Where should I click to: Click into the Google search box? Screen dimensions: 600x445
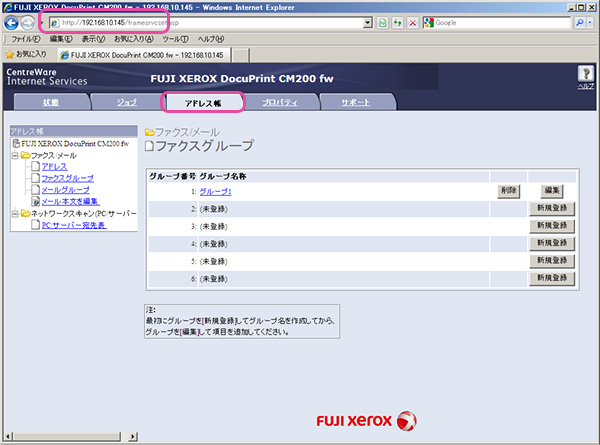(490, 22)
